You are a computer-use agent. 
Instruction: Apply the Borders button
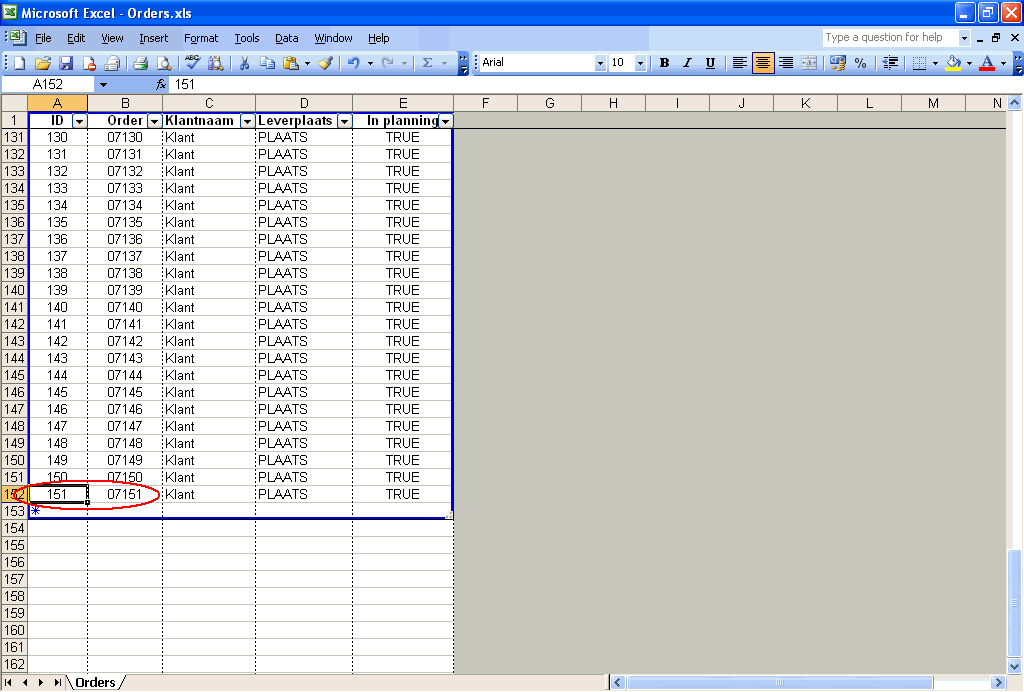(x=919, y=63)
